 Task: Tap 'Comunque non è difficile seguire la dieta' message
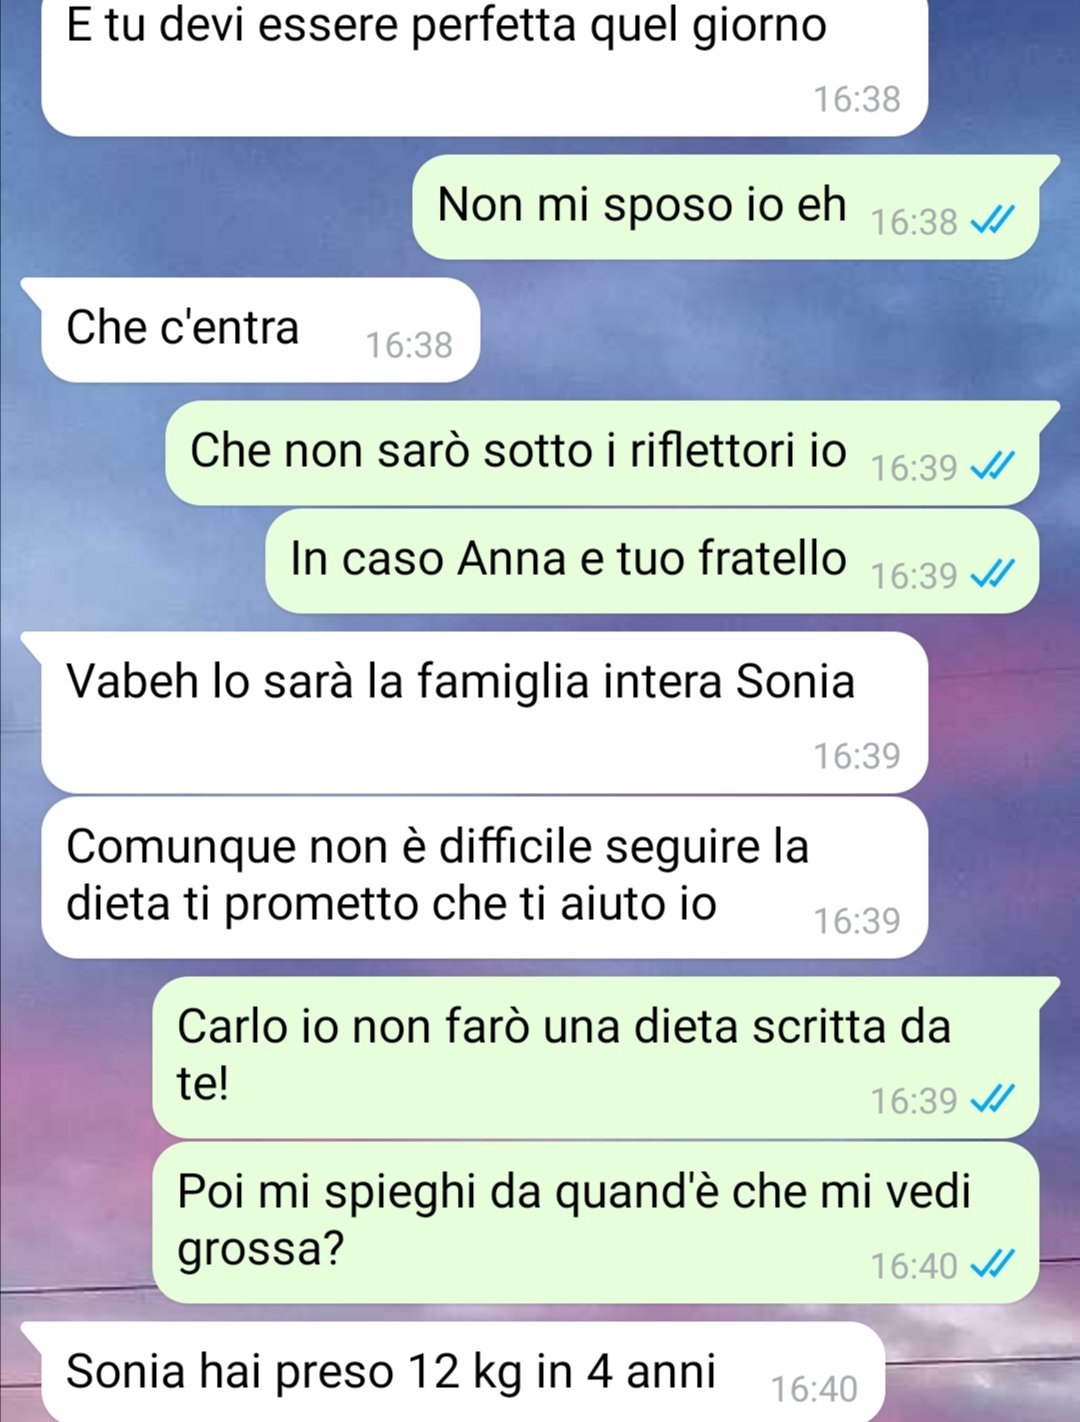tap(485, 877)
